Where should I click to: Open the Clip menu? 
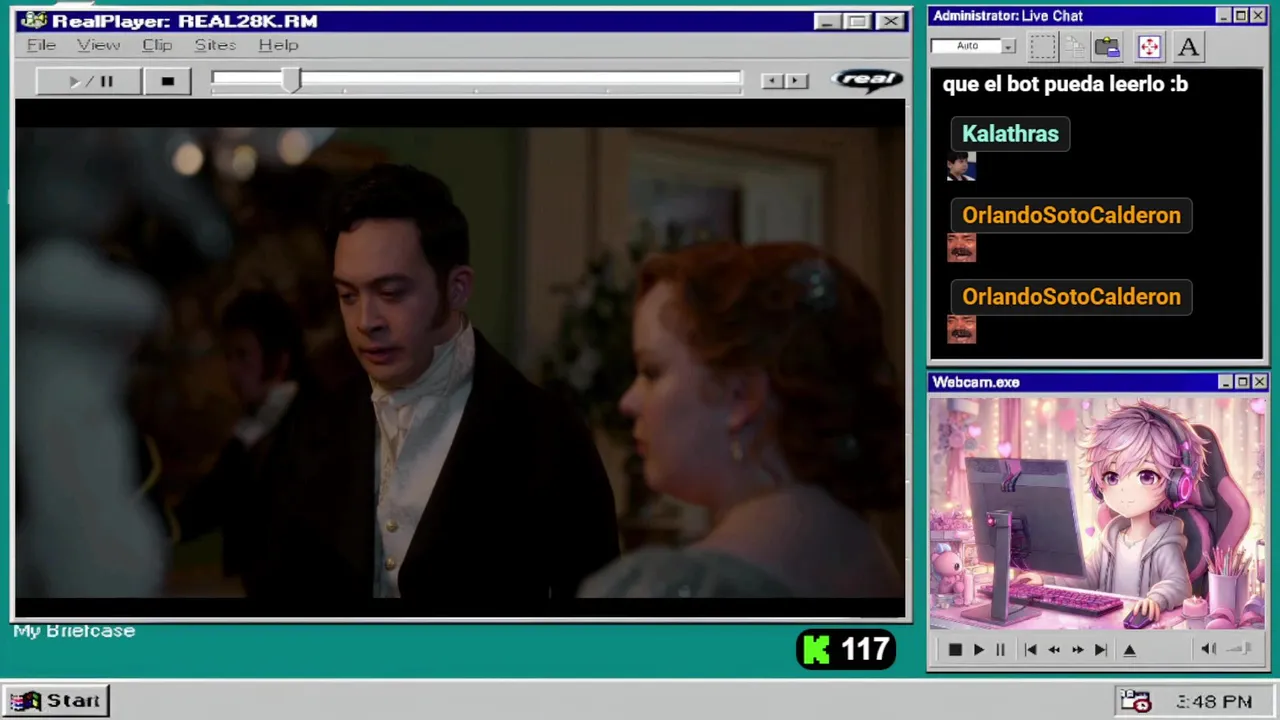coord(156,45)
